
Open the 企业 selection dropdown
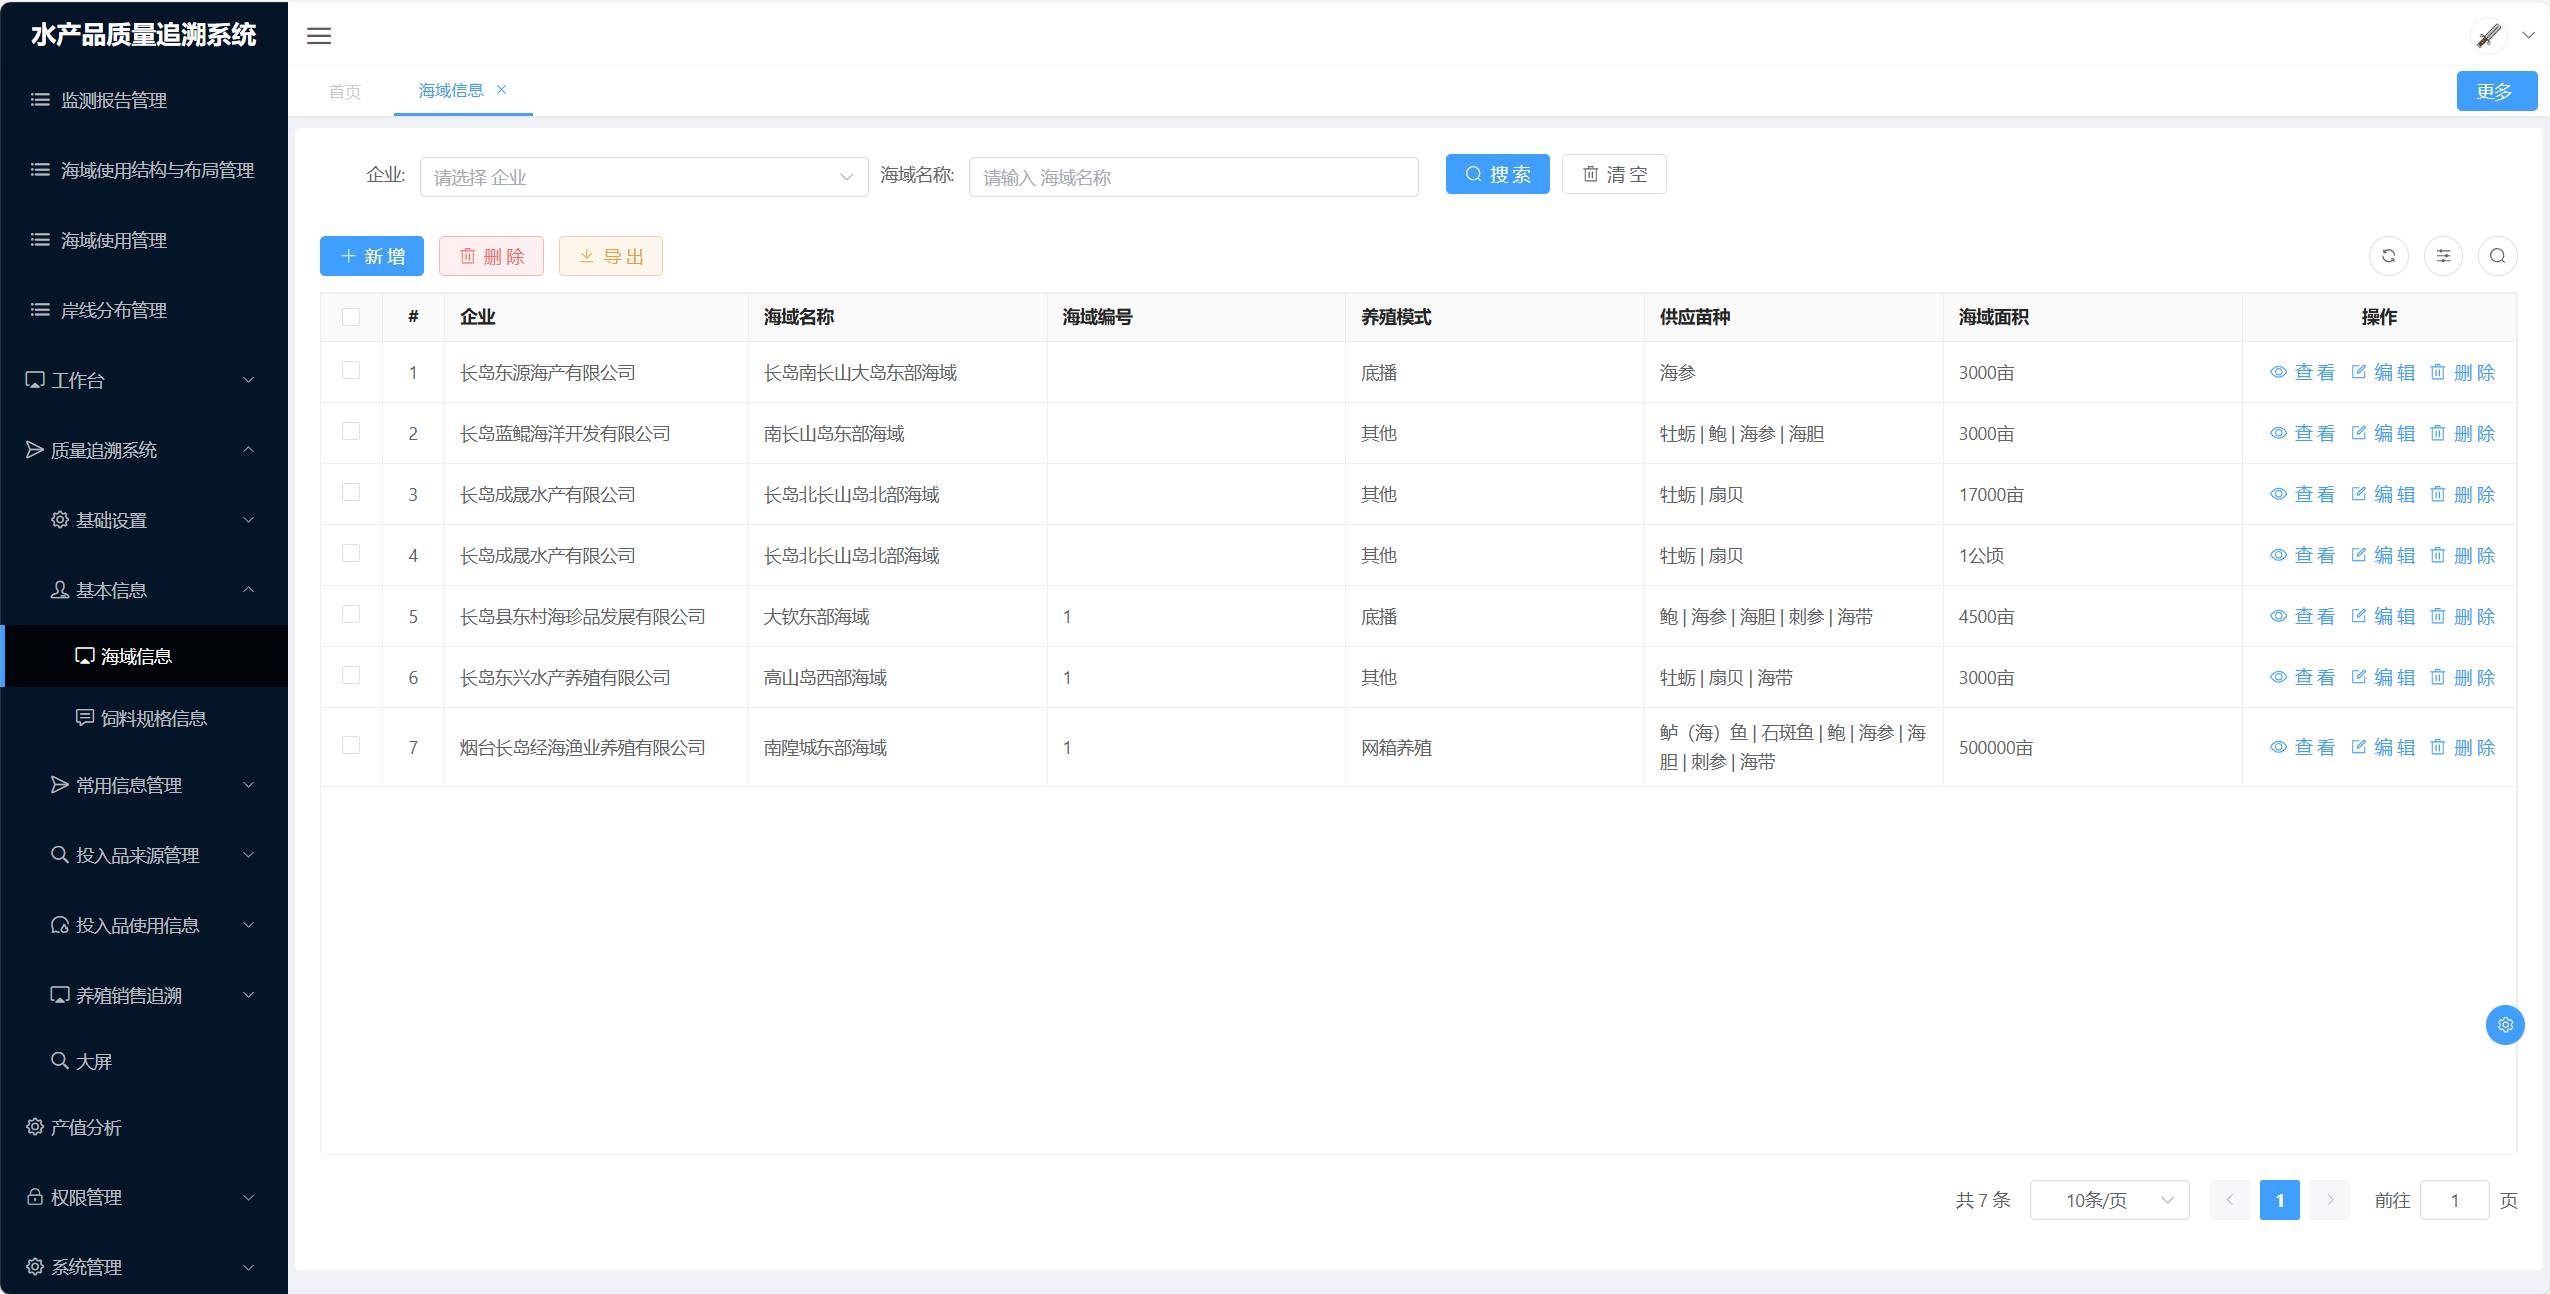tap(643, 177)
